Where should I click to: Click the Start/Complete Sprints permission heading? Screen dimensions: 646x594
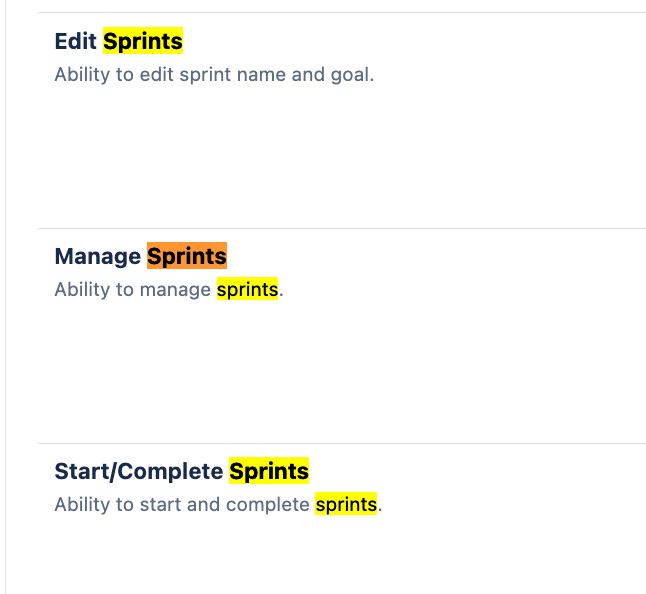click(x=182, y=471)
